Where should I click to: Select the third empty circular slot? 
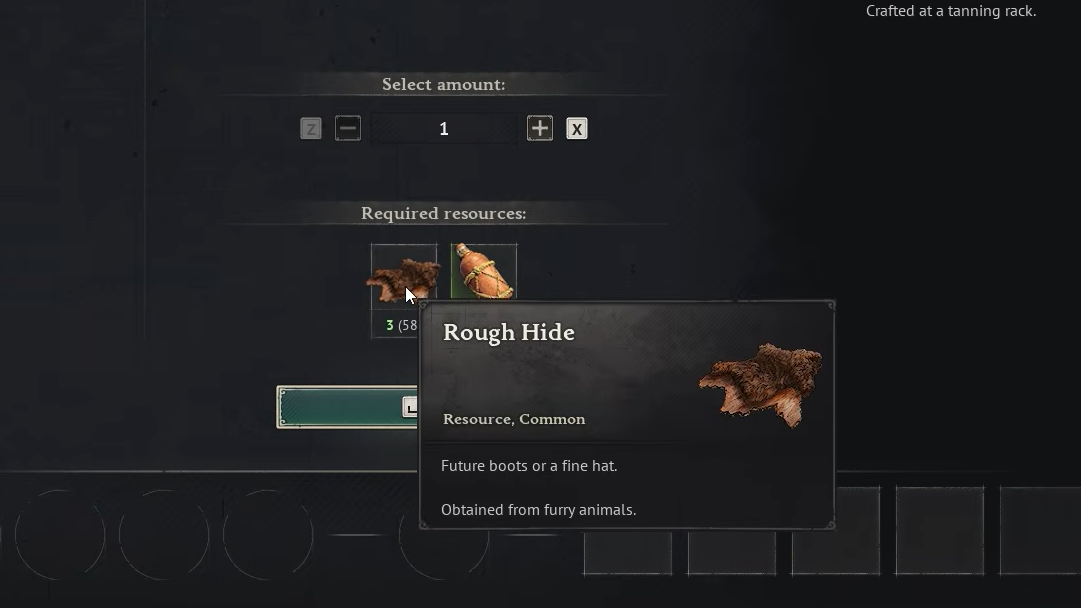pos(268,535)
